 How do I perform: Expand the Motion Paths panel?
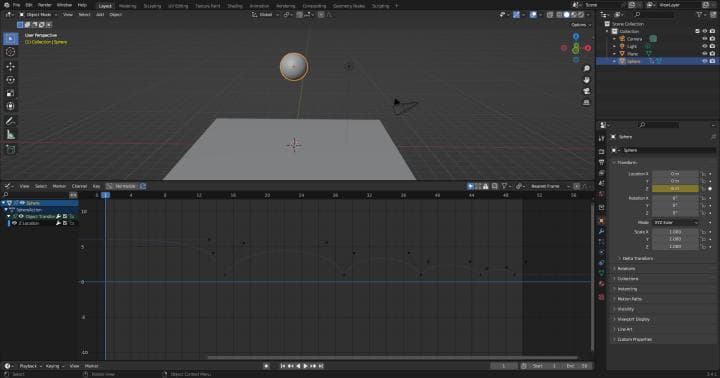(629, 299)
